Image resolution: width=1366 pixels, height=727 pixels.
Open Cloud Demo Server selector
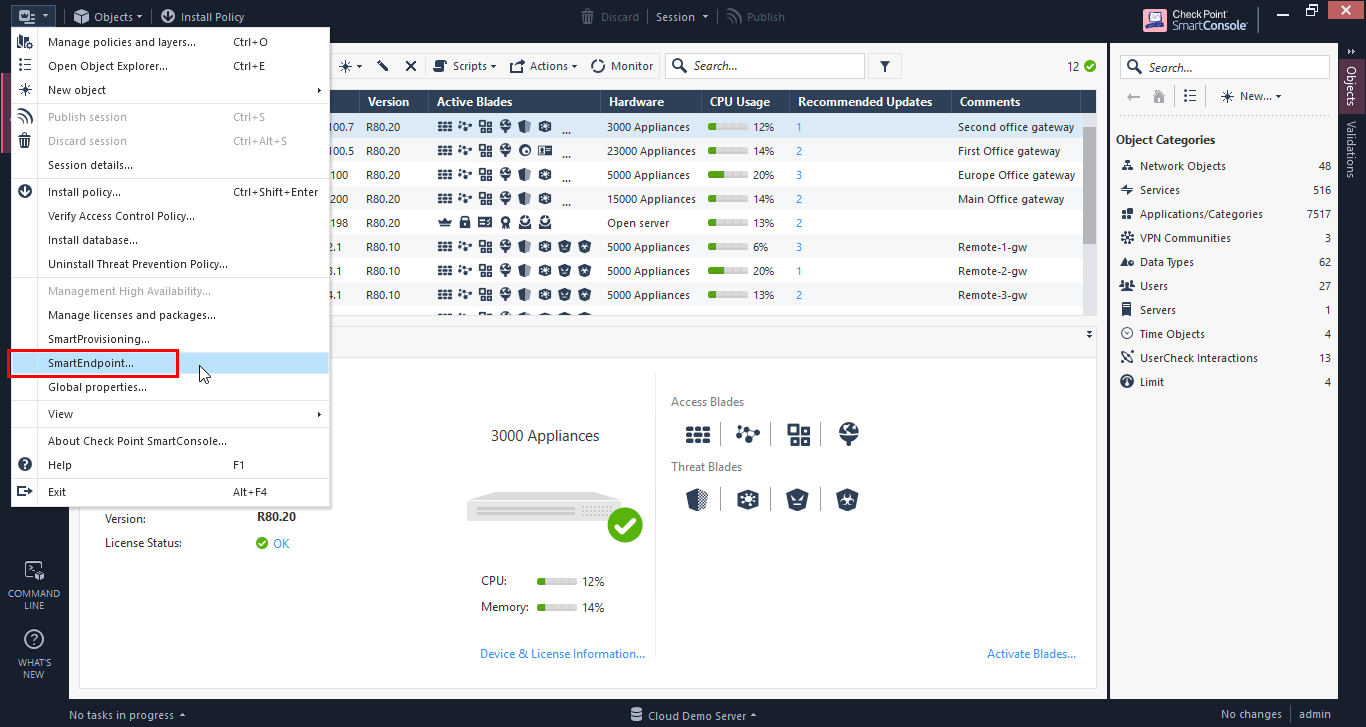tap(693, 715)
